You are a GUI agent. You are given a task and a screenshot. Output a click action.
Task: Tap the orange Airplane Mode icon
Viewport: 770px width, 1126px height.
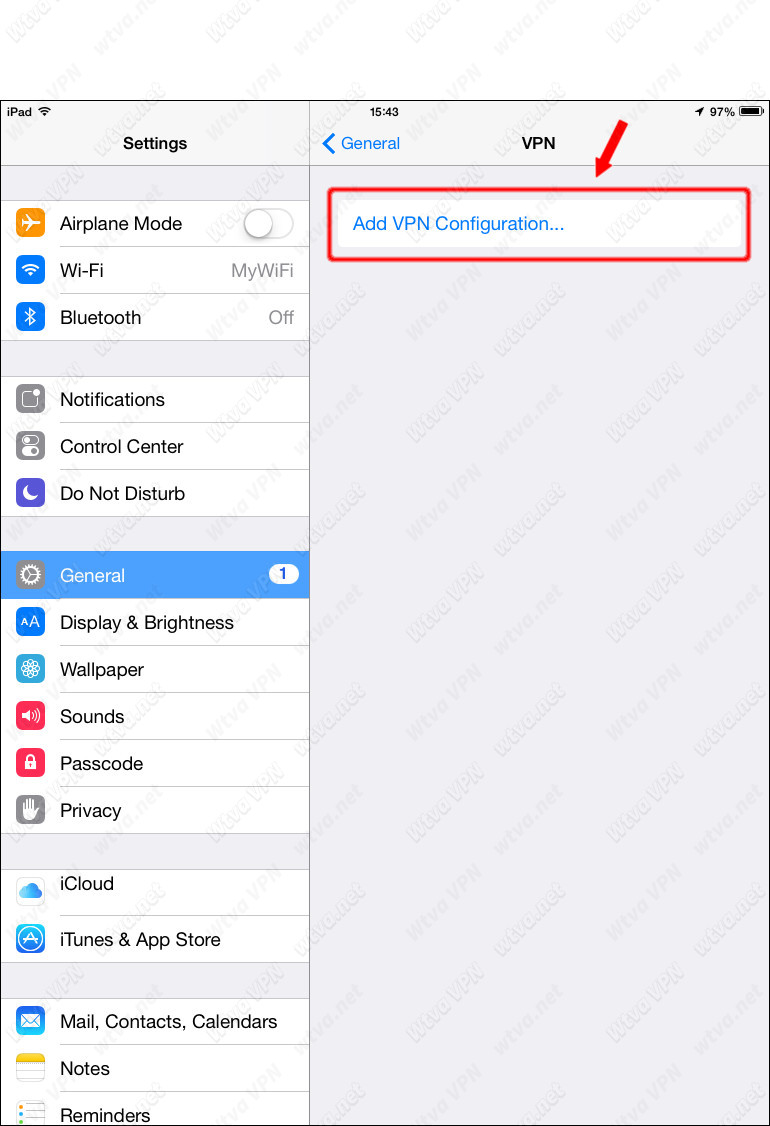tap(30, 223)
